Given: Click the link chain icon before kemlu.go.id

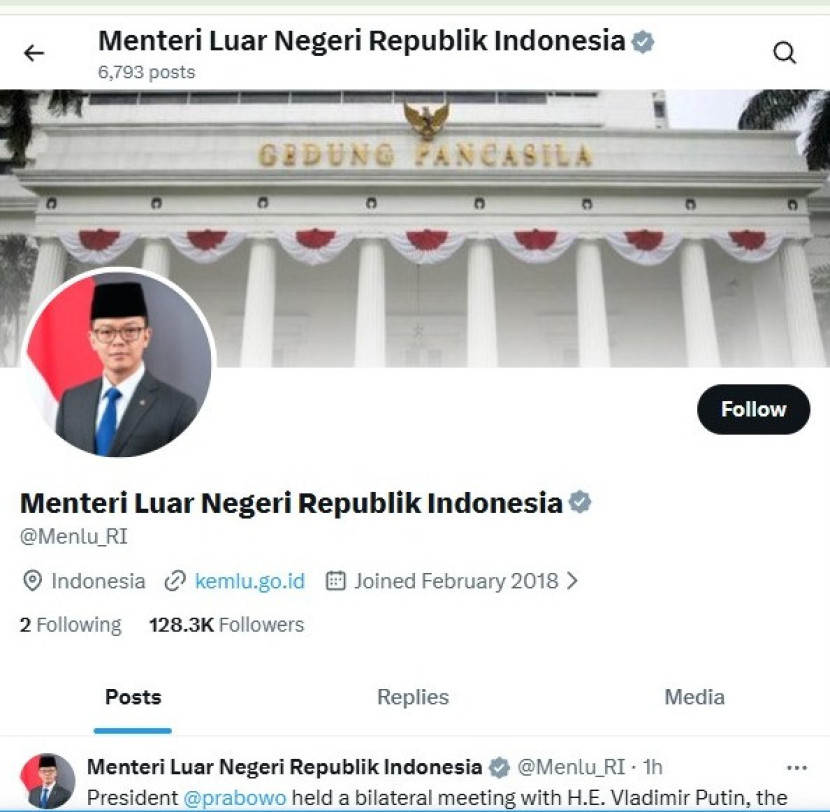Looking at the screenshot, I should click(x=175, y=581).
